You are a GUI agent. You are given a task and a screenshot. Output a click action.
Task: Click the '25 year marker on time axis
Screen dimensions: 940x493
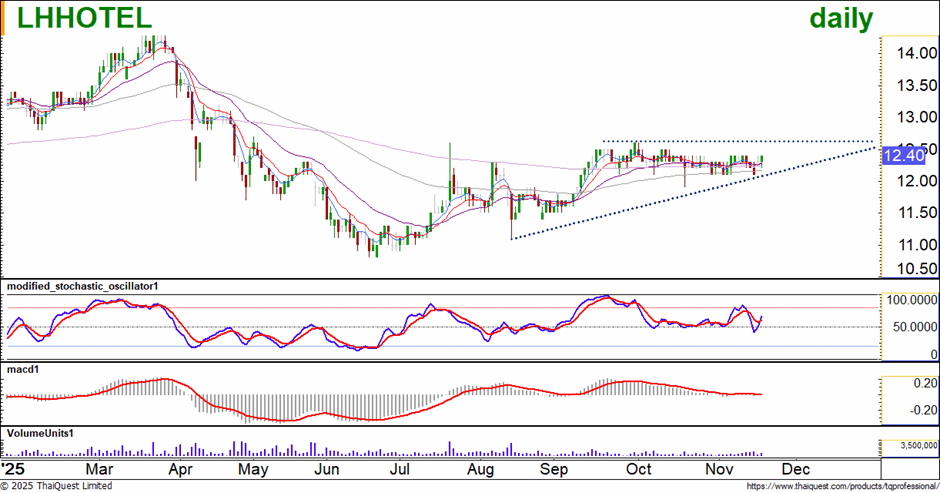coord(14,468)
